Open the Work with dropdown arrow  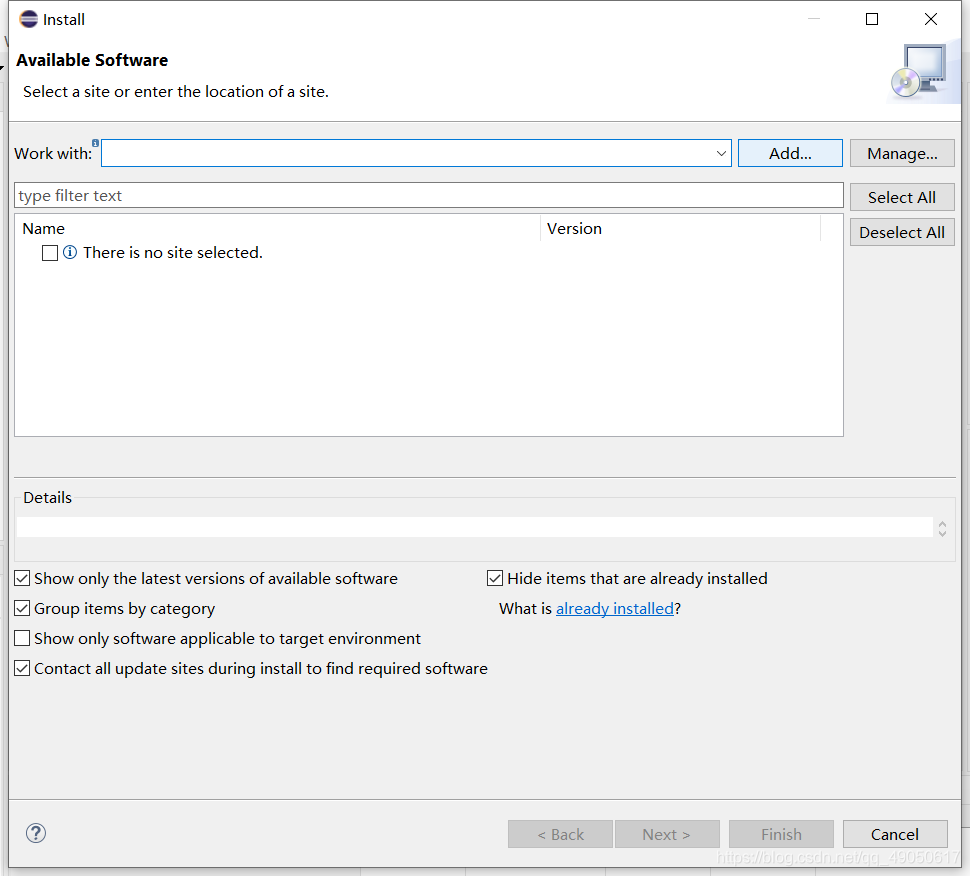[x=721, y=153]
